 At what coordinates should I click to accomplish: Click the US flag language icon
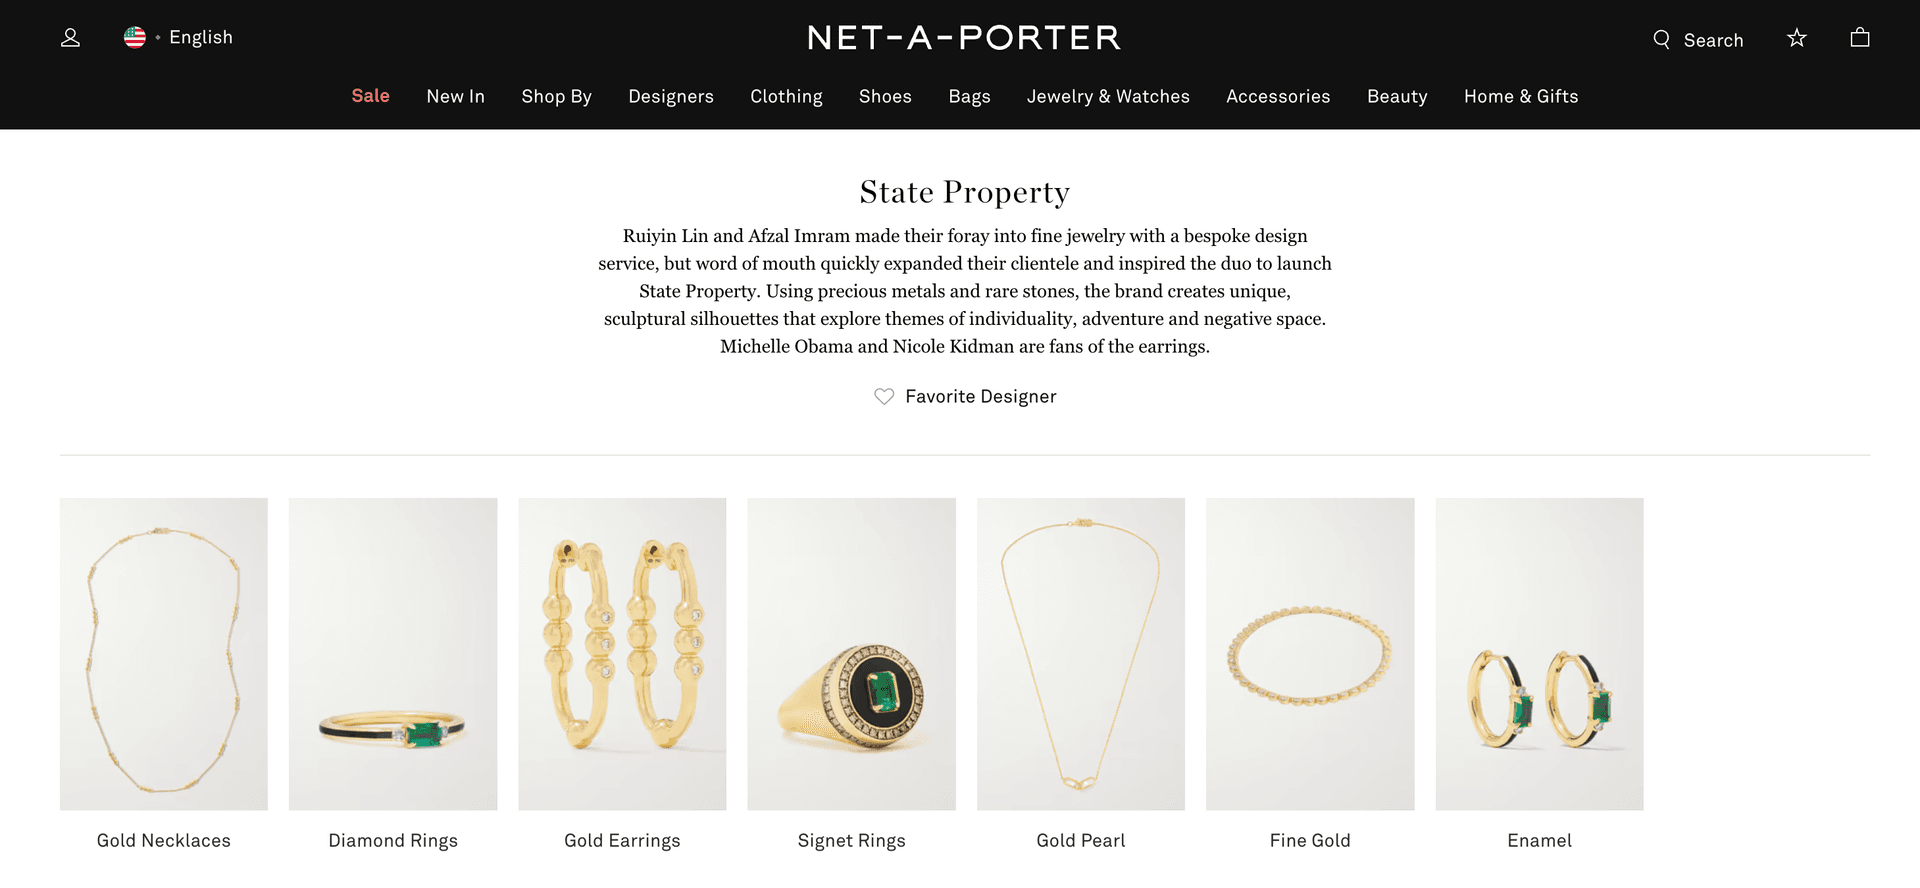[135, 38]
